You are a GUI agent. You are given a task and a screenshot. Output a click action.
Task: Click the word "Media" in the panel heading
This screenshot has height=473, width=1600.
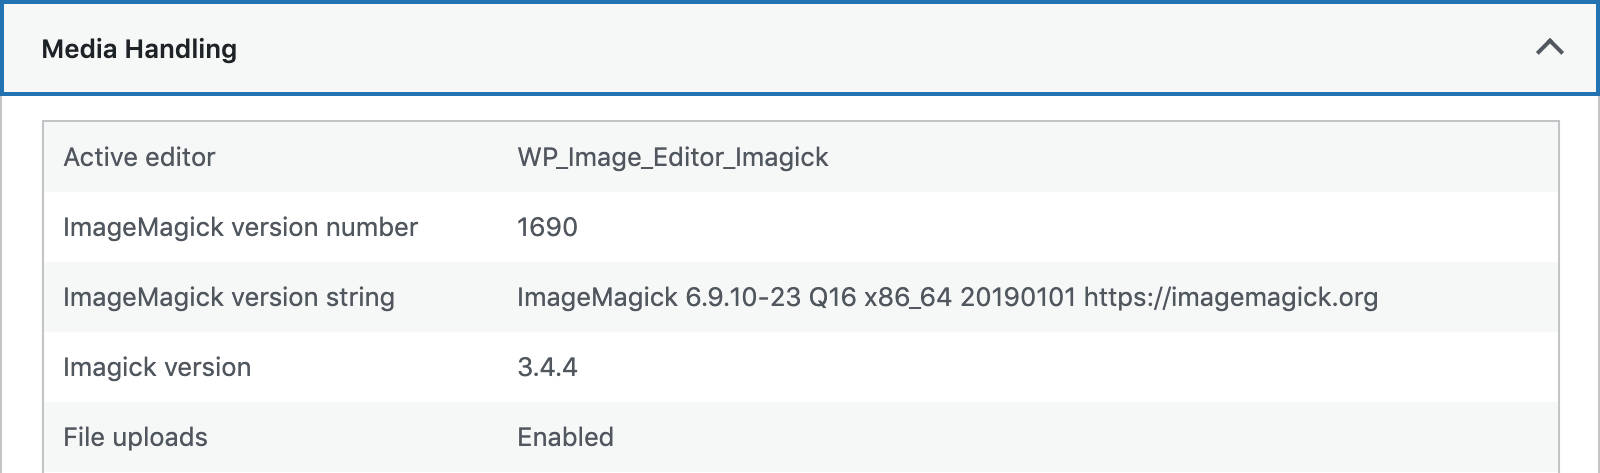point(78,49)
